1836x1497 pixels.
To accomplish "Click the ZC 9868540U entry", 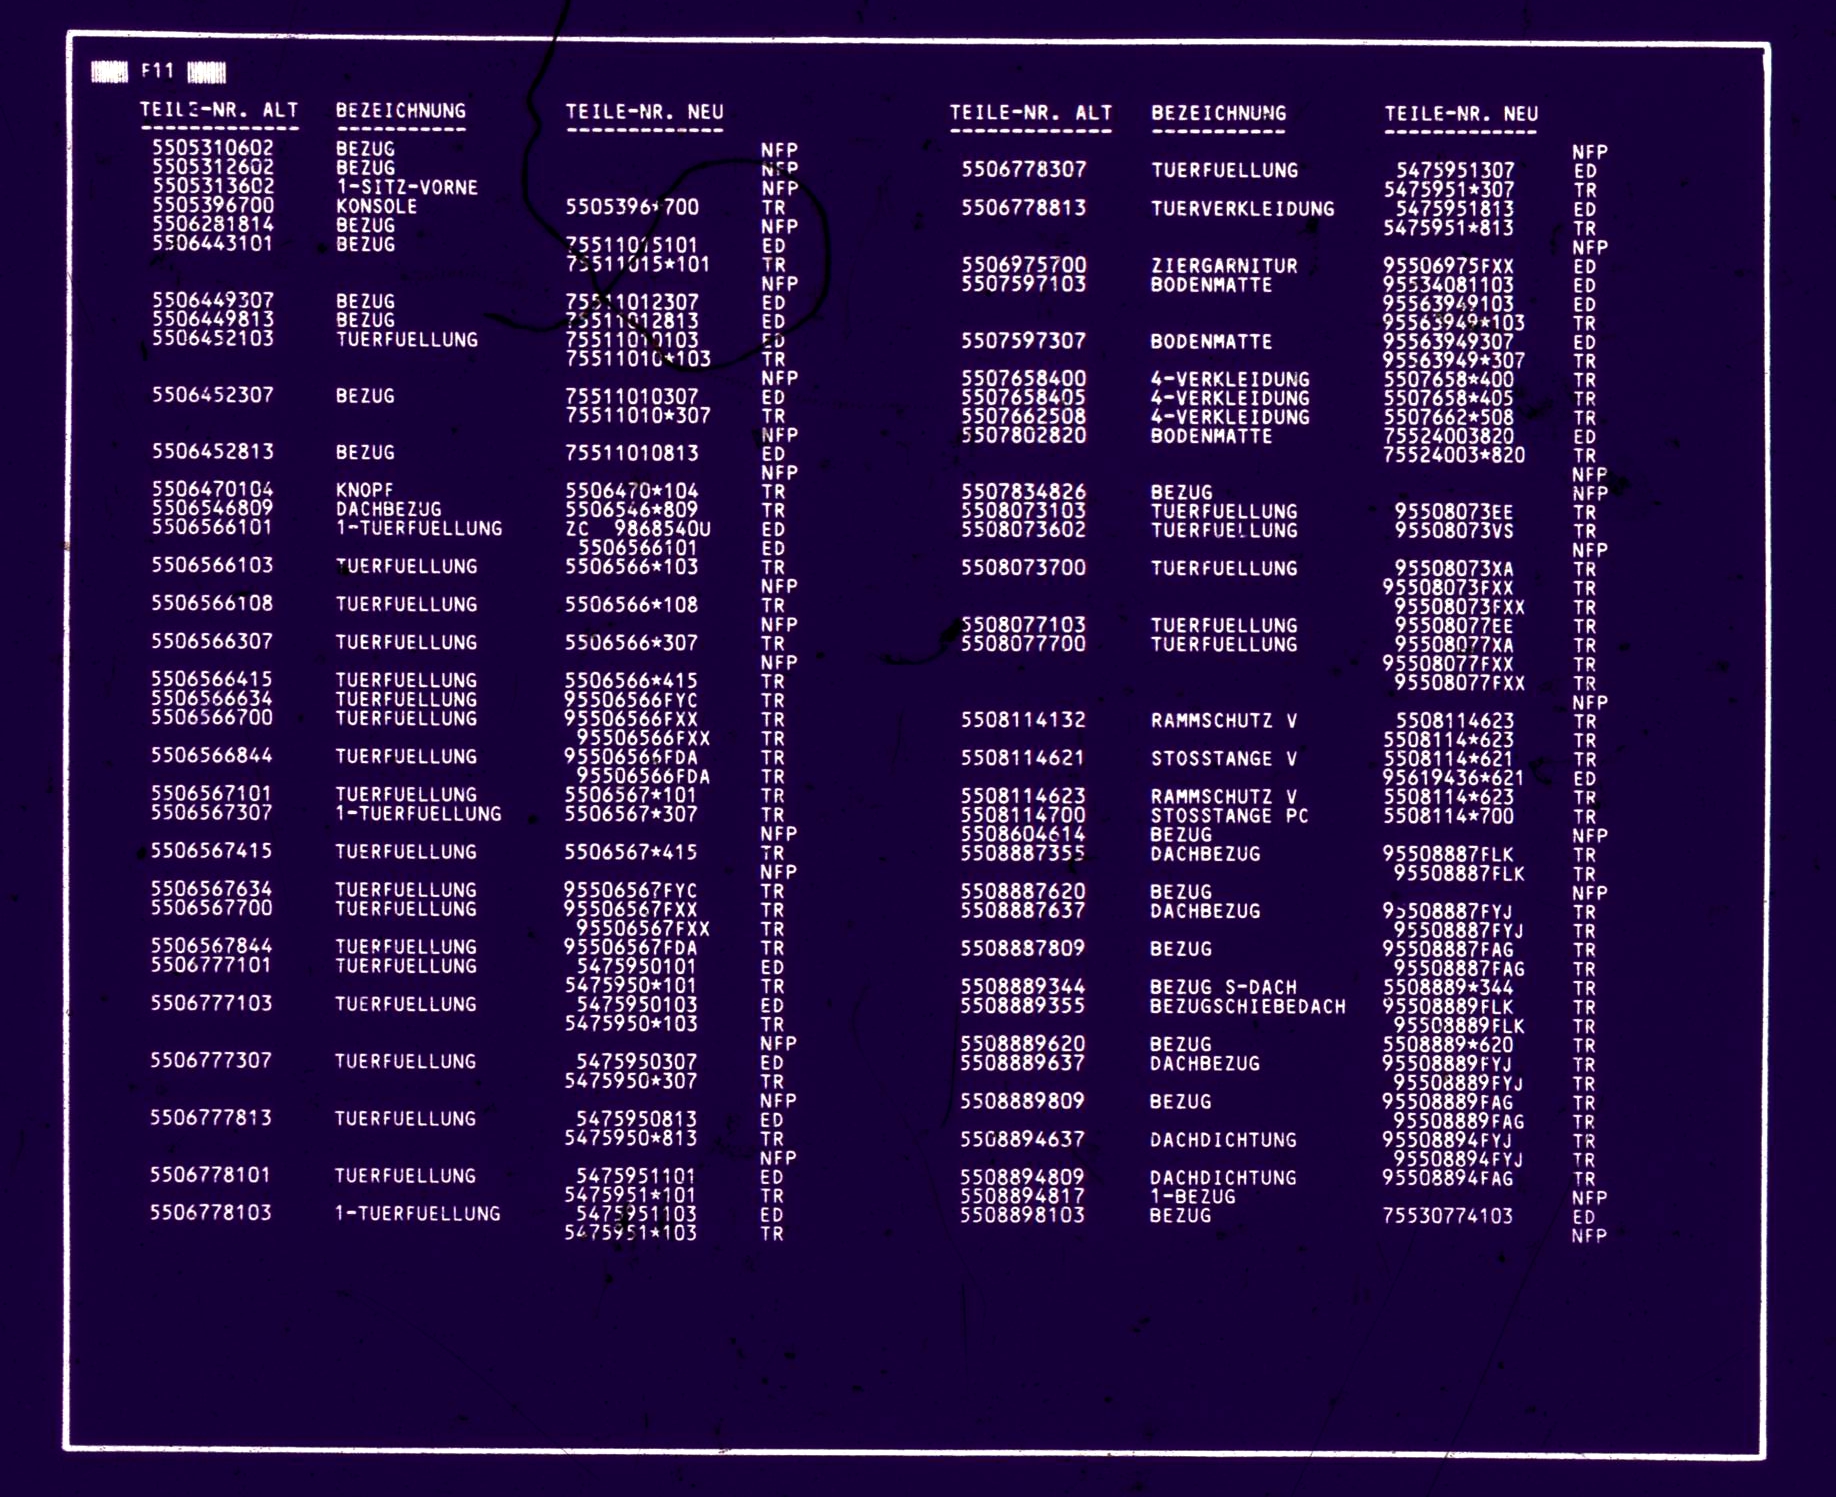I will 638,529.
